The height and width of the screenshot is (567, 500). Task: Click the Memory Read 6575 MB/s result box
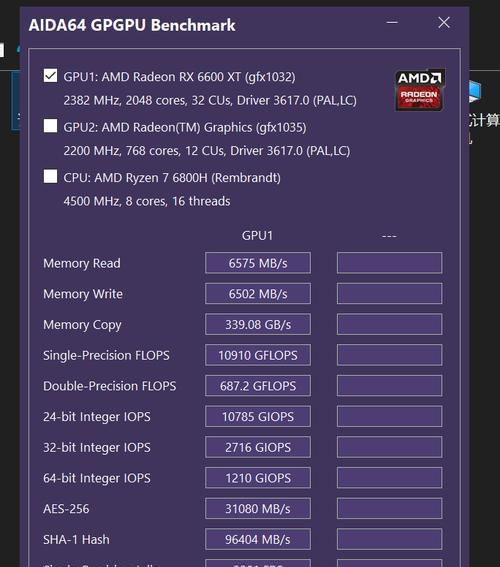pyautogui.click(x=258, y=263)
